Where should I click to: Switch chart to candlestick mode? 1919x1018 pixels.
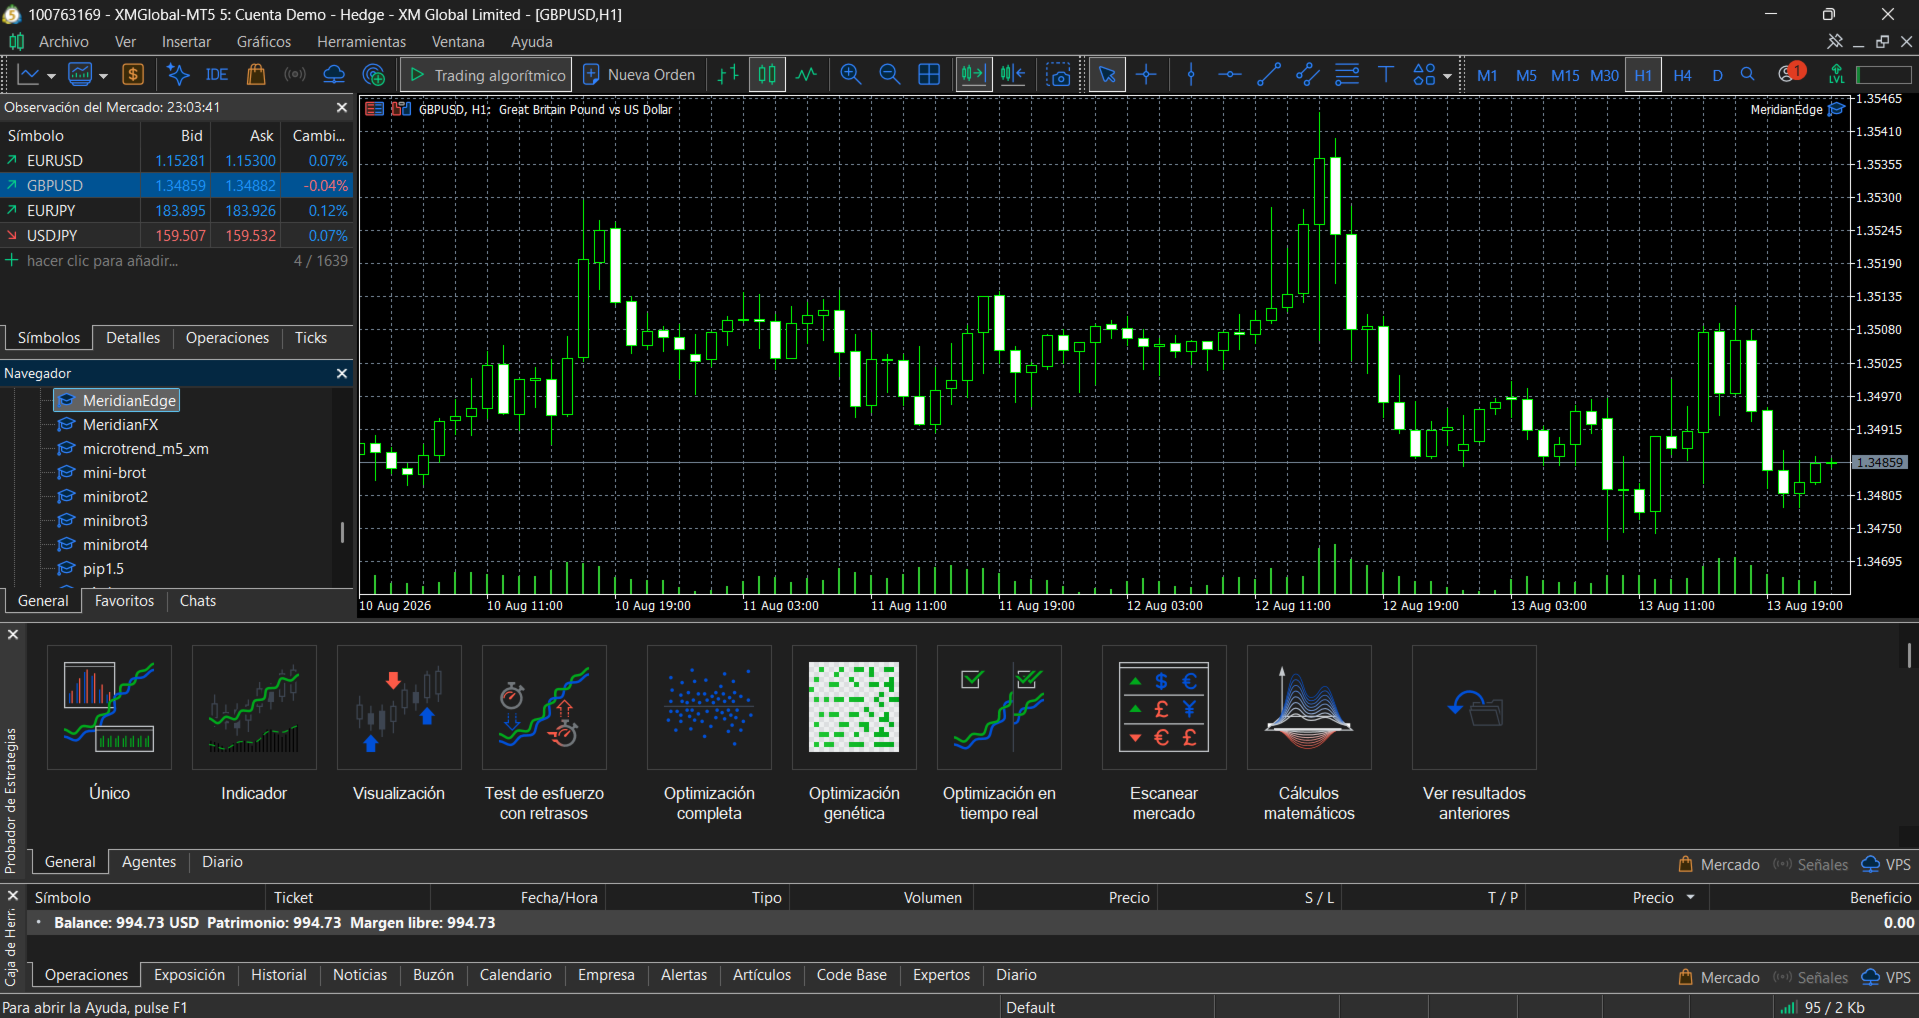pyautogui.click(x=767, y=75)
